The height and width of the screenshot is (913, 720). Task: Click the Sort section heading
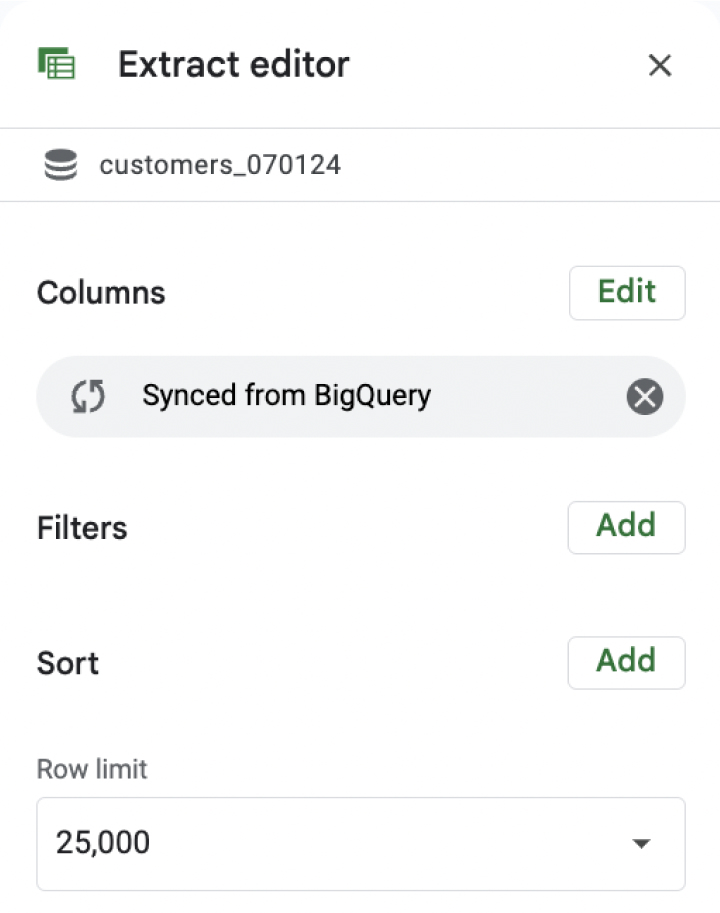pyautogui.click(x=68, y=663)
